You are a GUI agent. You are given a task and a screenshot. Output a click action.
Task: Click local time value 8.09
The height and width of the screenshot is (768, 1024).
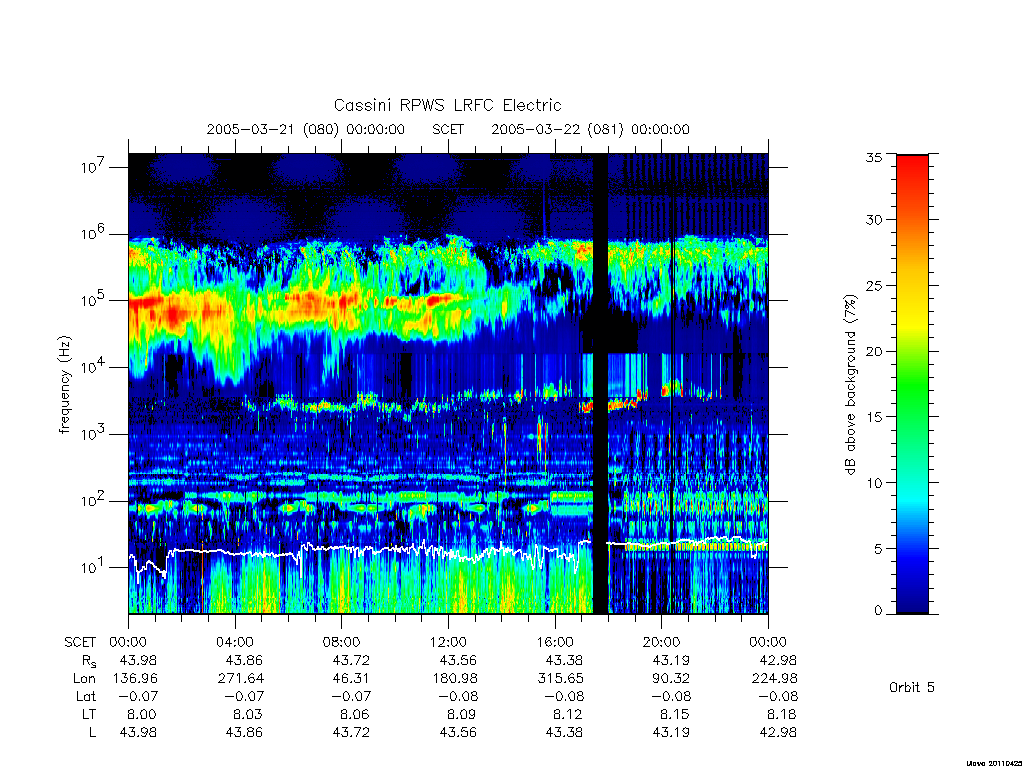461,714
